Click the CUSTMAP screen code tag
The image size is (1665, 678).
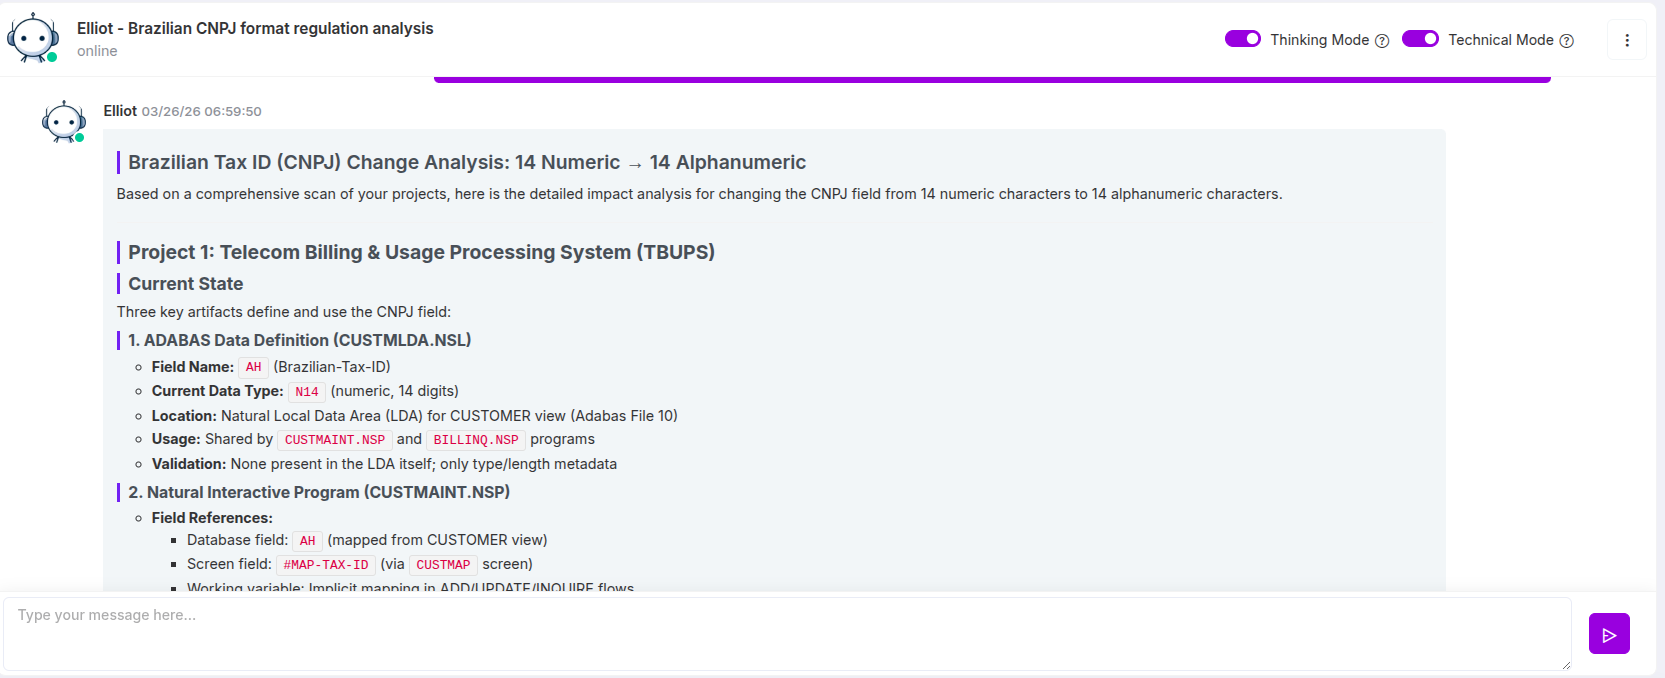click(x=443, y=565)
